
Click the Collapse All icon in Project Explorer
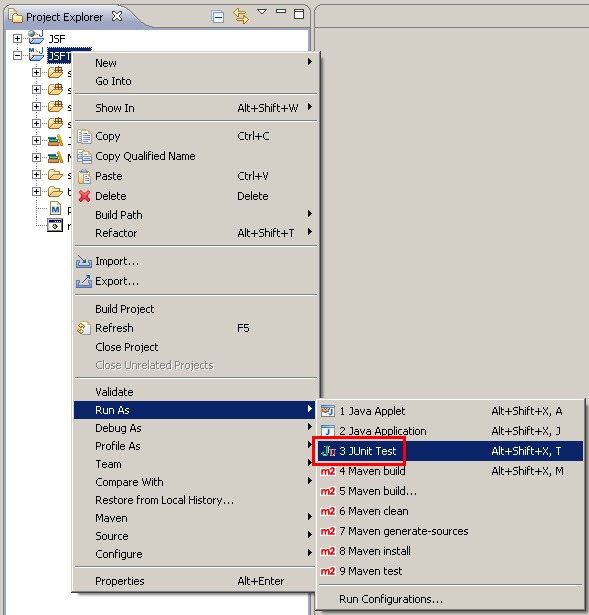coord(218,17)
